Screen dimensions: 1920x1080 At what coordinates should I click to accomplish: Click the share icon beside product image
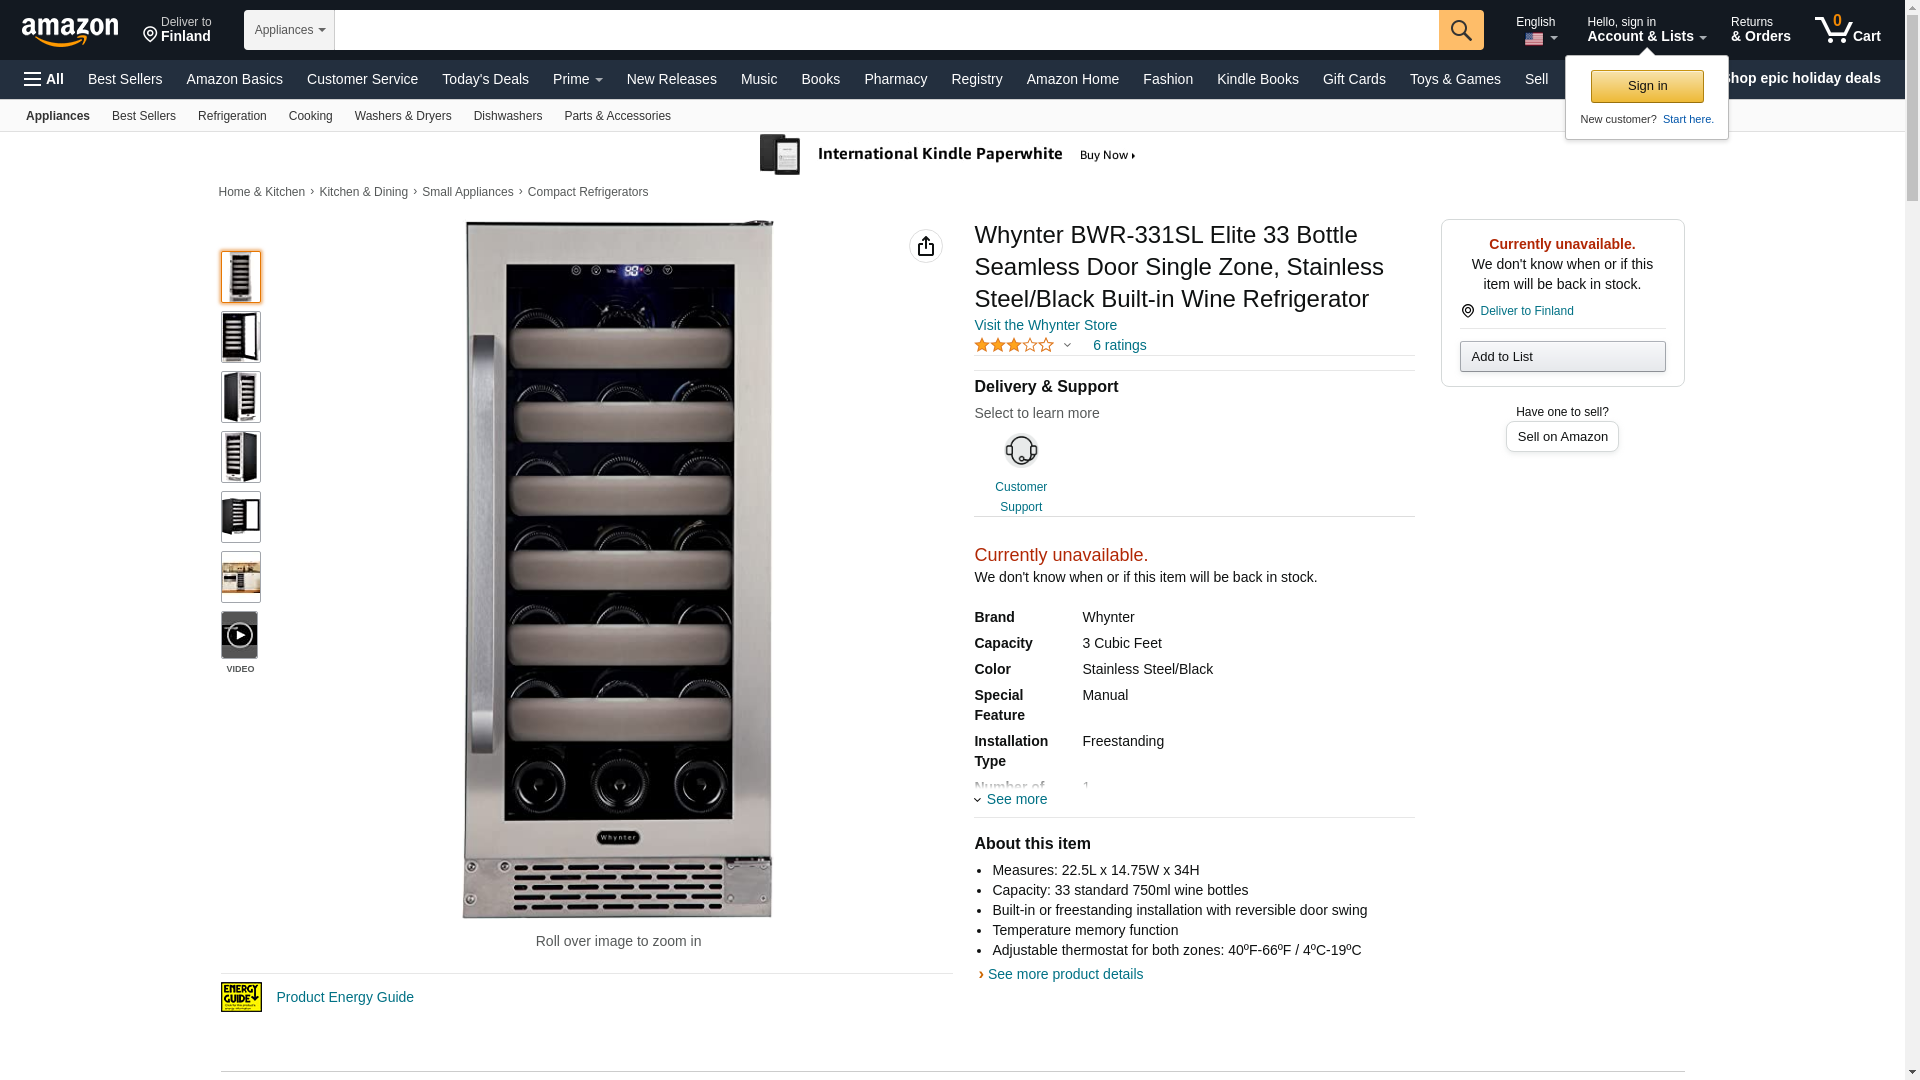coord(926,246)
